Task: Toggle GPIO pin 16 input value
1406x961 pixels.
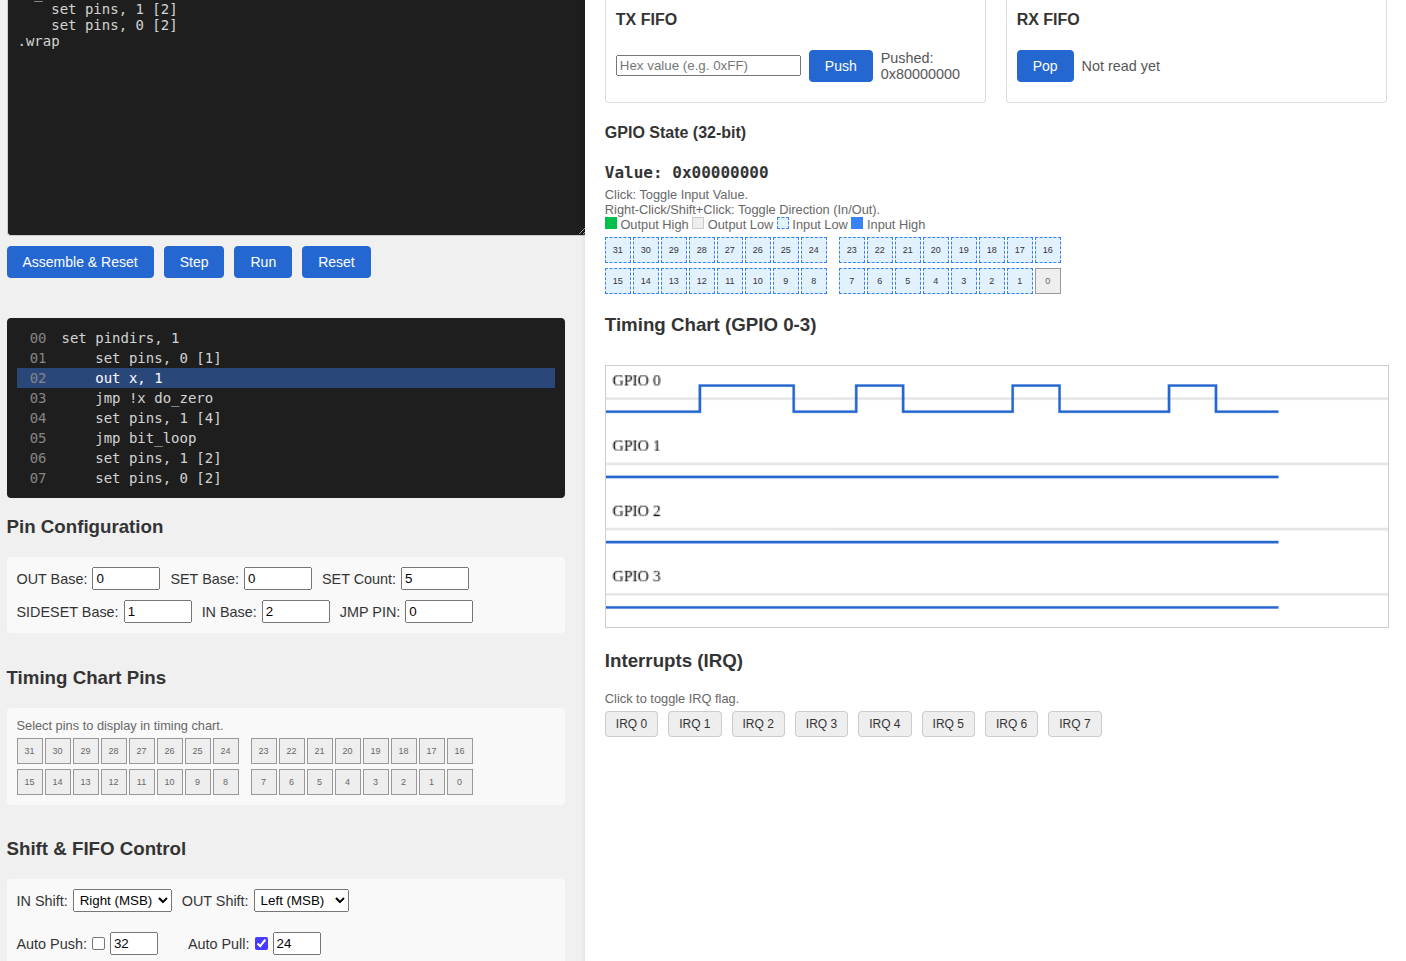Action: point(1047,250)
